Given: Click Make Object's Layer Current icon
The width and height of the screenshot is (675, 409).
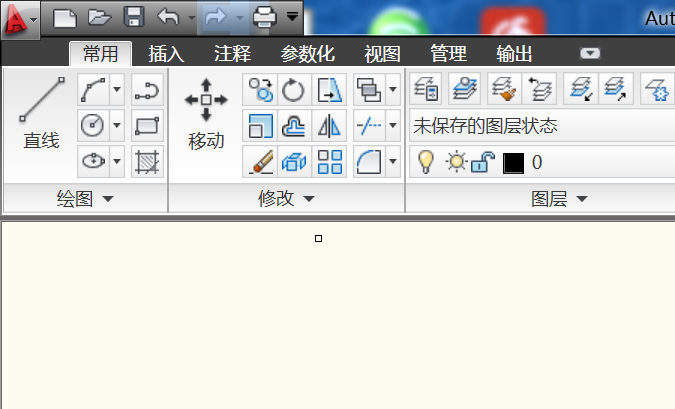Looking at the screenshot, I should pyautogui.click(x=464, y=89).
